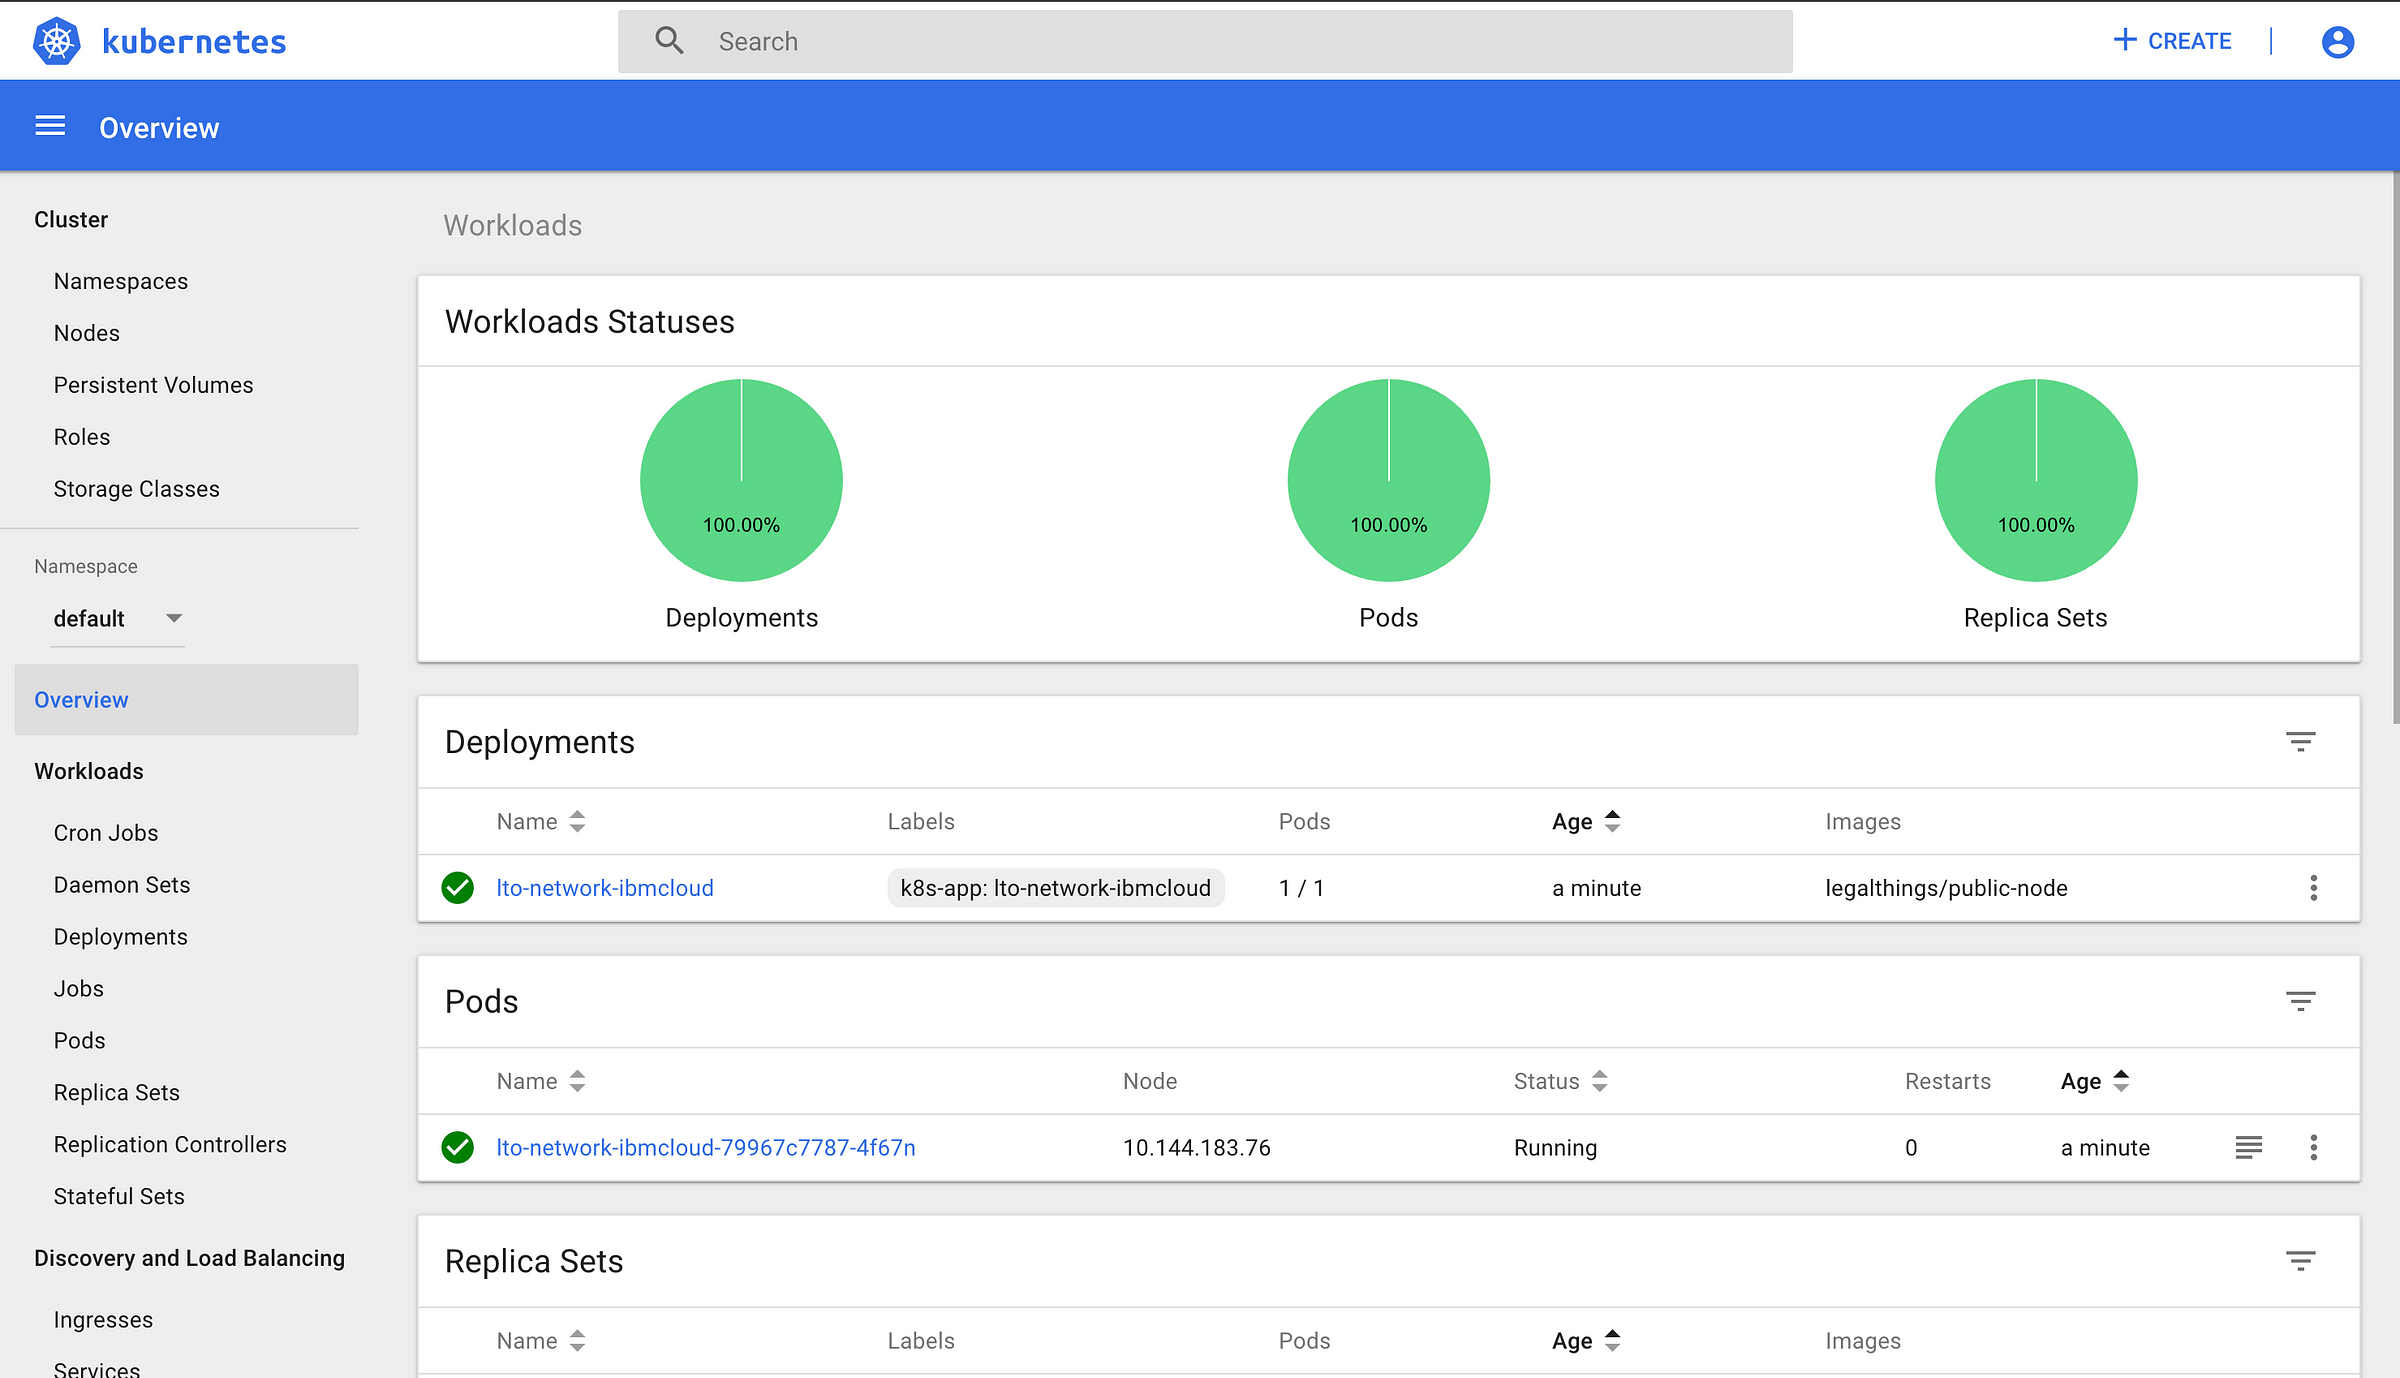The image size is (2400, 1378).
Task: Open the Persistent Volumes menu item
Action: click(153, 384)
